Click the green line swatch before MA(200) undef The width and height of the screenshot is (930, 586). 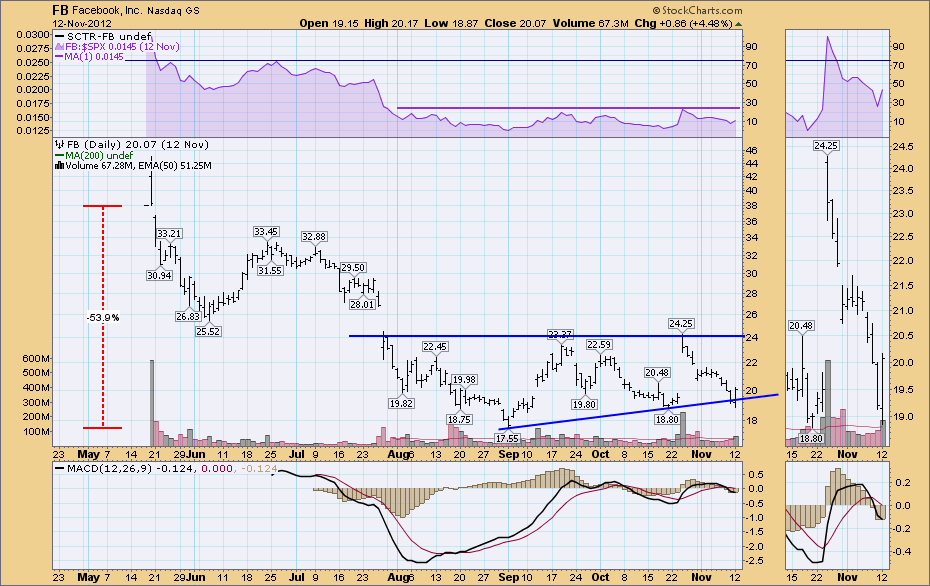tap(59, 155)
